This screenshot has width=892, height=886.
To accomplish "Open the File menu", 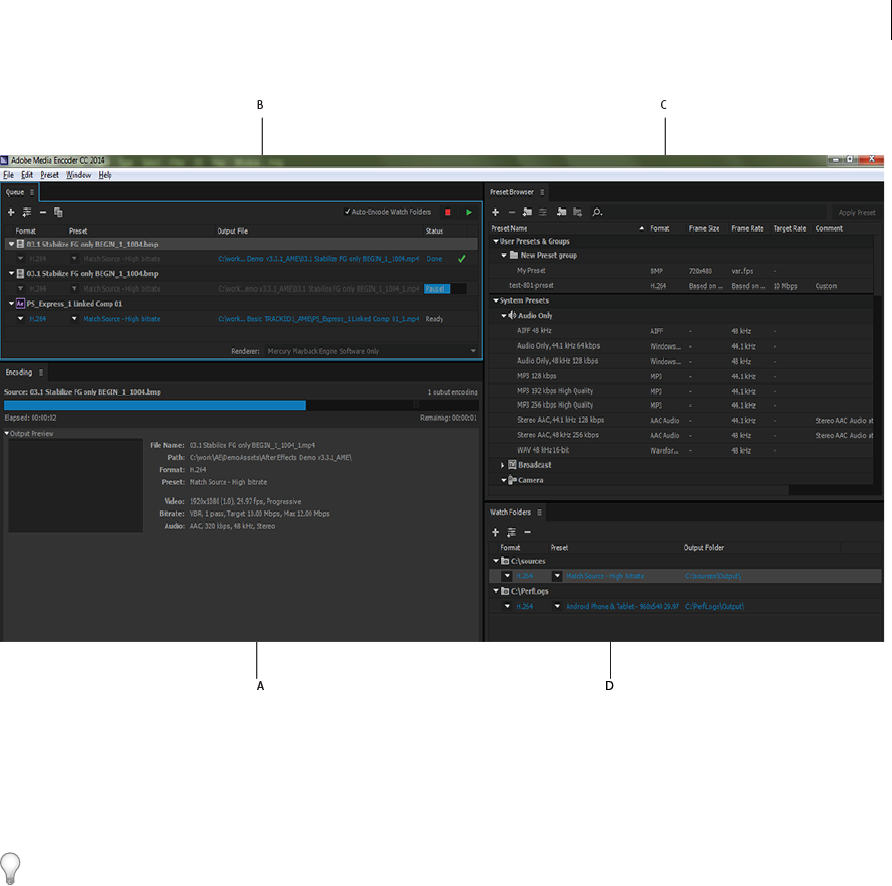I will [x=9, y=175].
